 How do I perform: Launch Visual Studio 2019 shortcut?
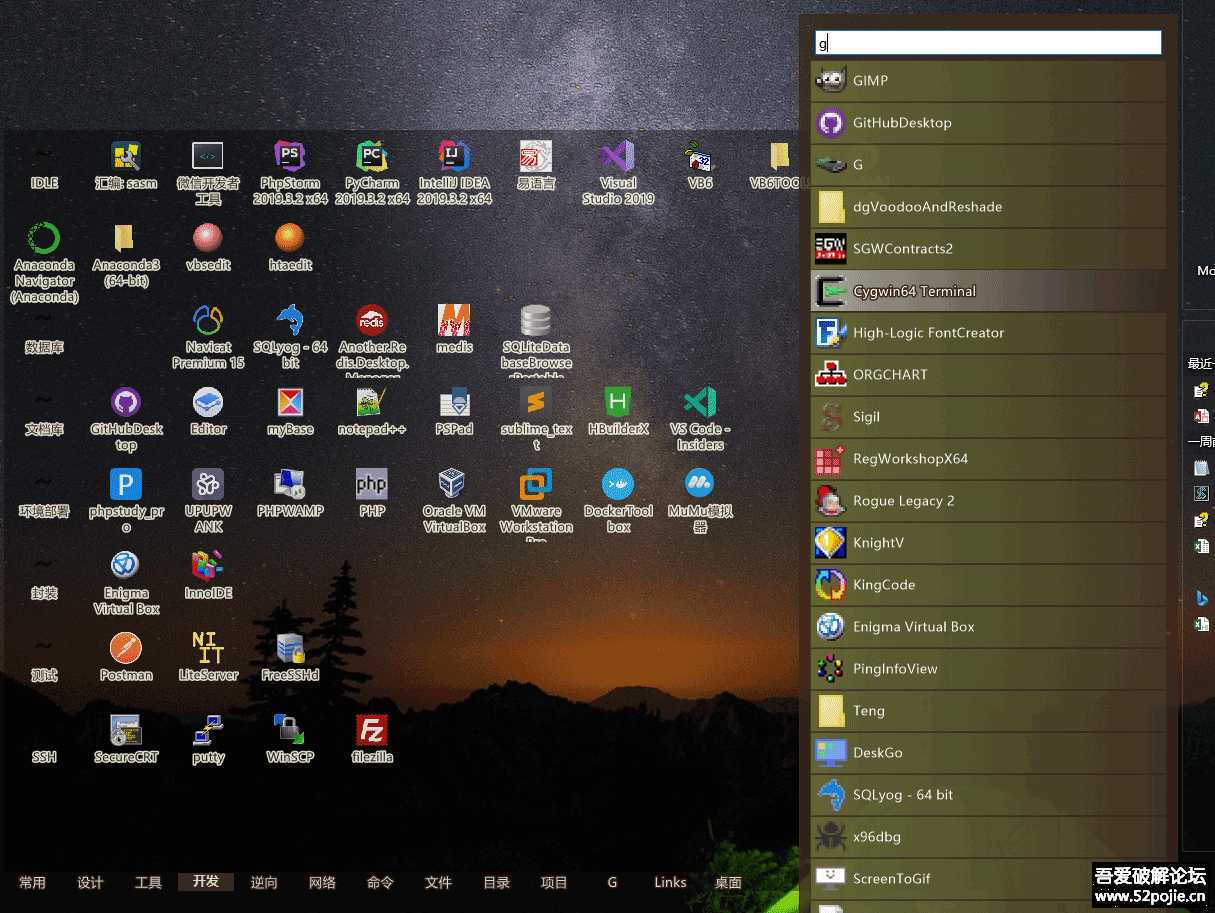[x=618, y=158]
